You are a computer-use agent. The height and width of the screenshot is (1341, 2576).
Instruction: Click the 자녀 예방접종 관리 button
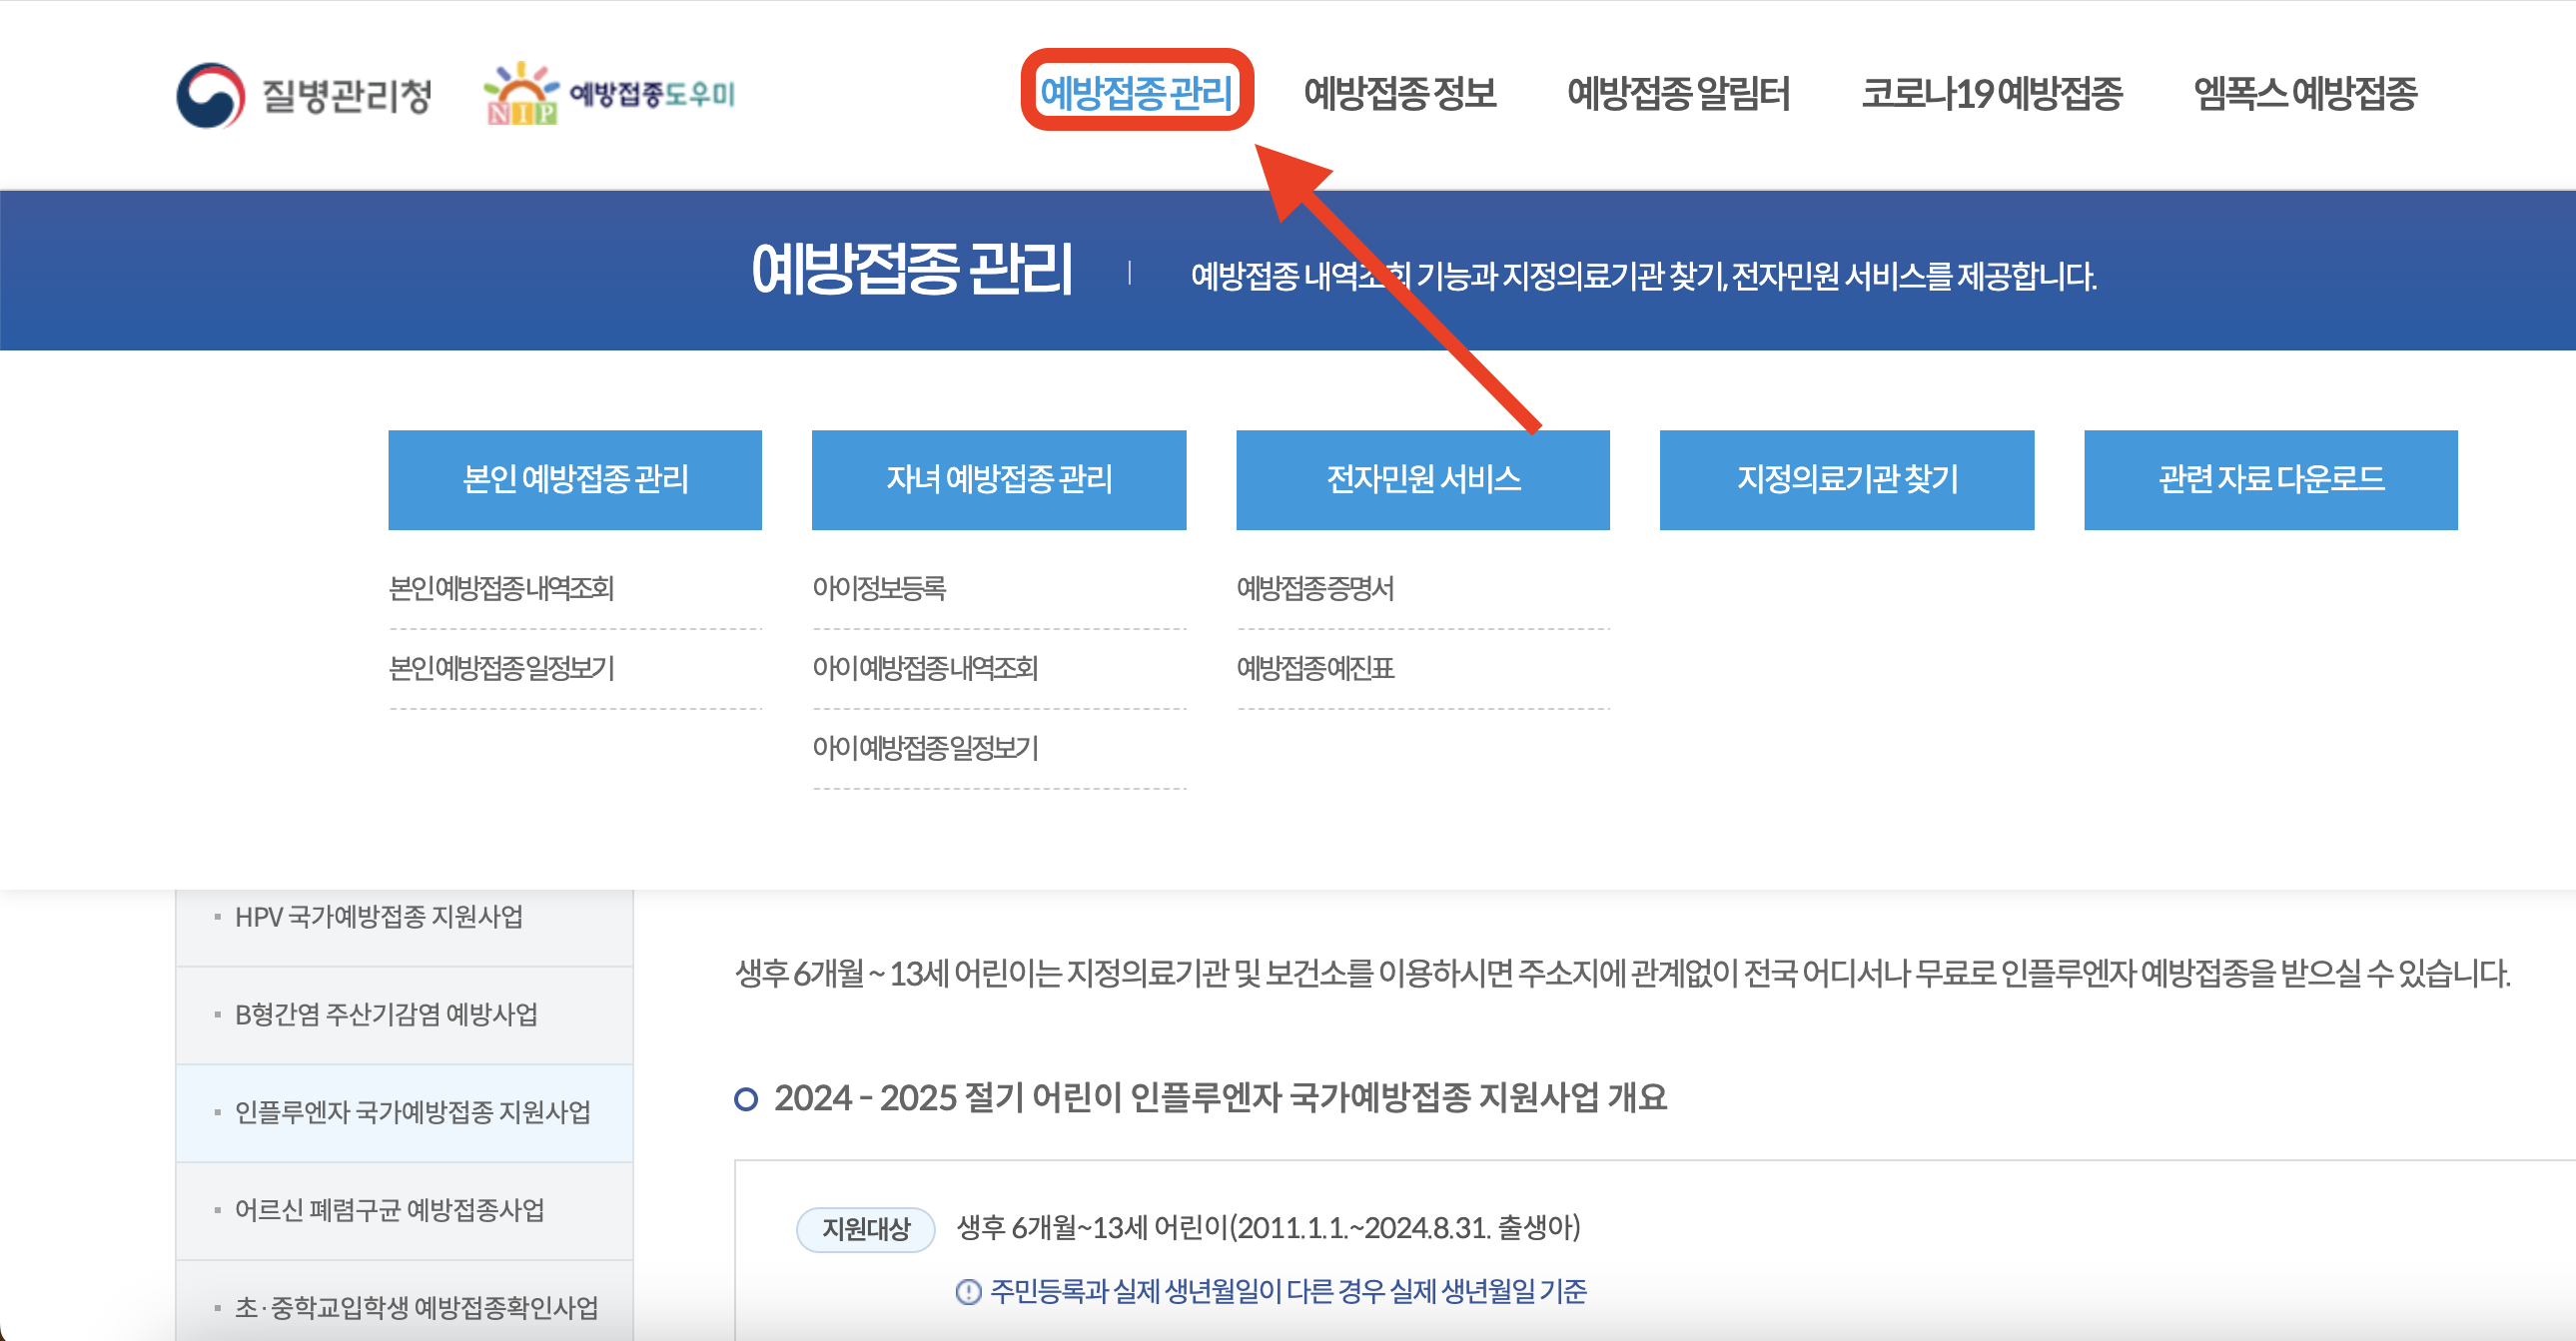point(999,479)
